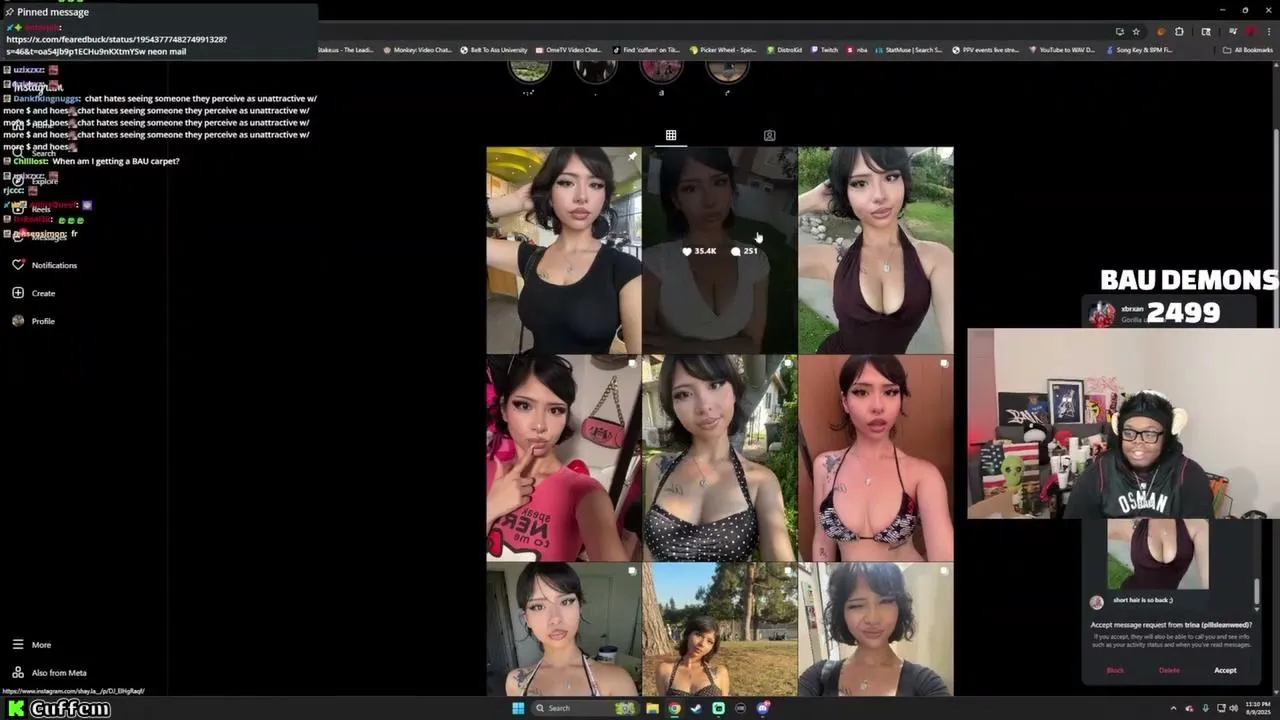Screen dimensions: 1280x720
Task: Open the Also from Meta icon
Action: pos(18,673)
